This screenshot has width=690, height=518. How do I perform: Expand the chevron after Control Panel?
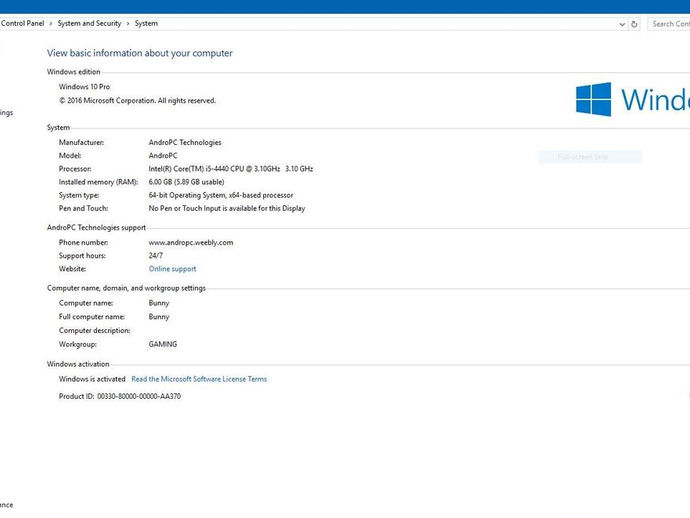coord(51,24)
